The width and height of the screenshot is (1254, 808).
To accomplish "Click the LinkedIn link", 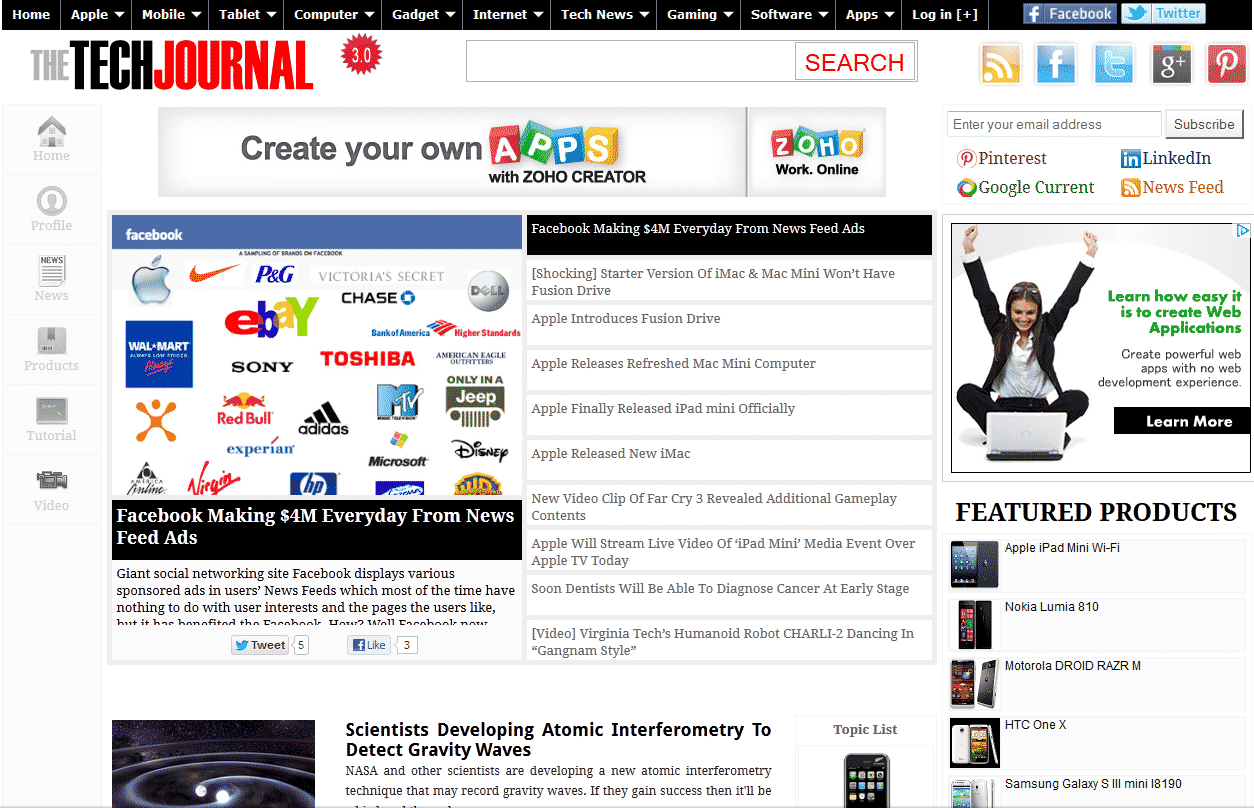I will tap(1166, 158).
